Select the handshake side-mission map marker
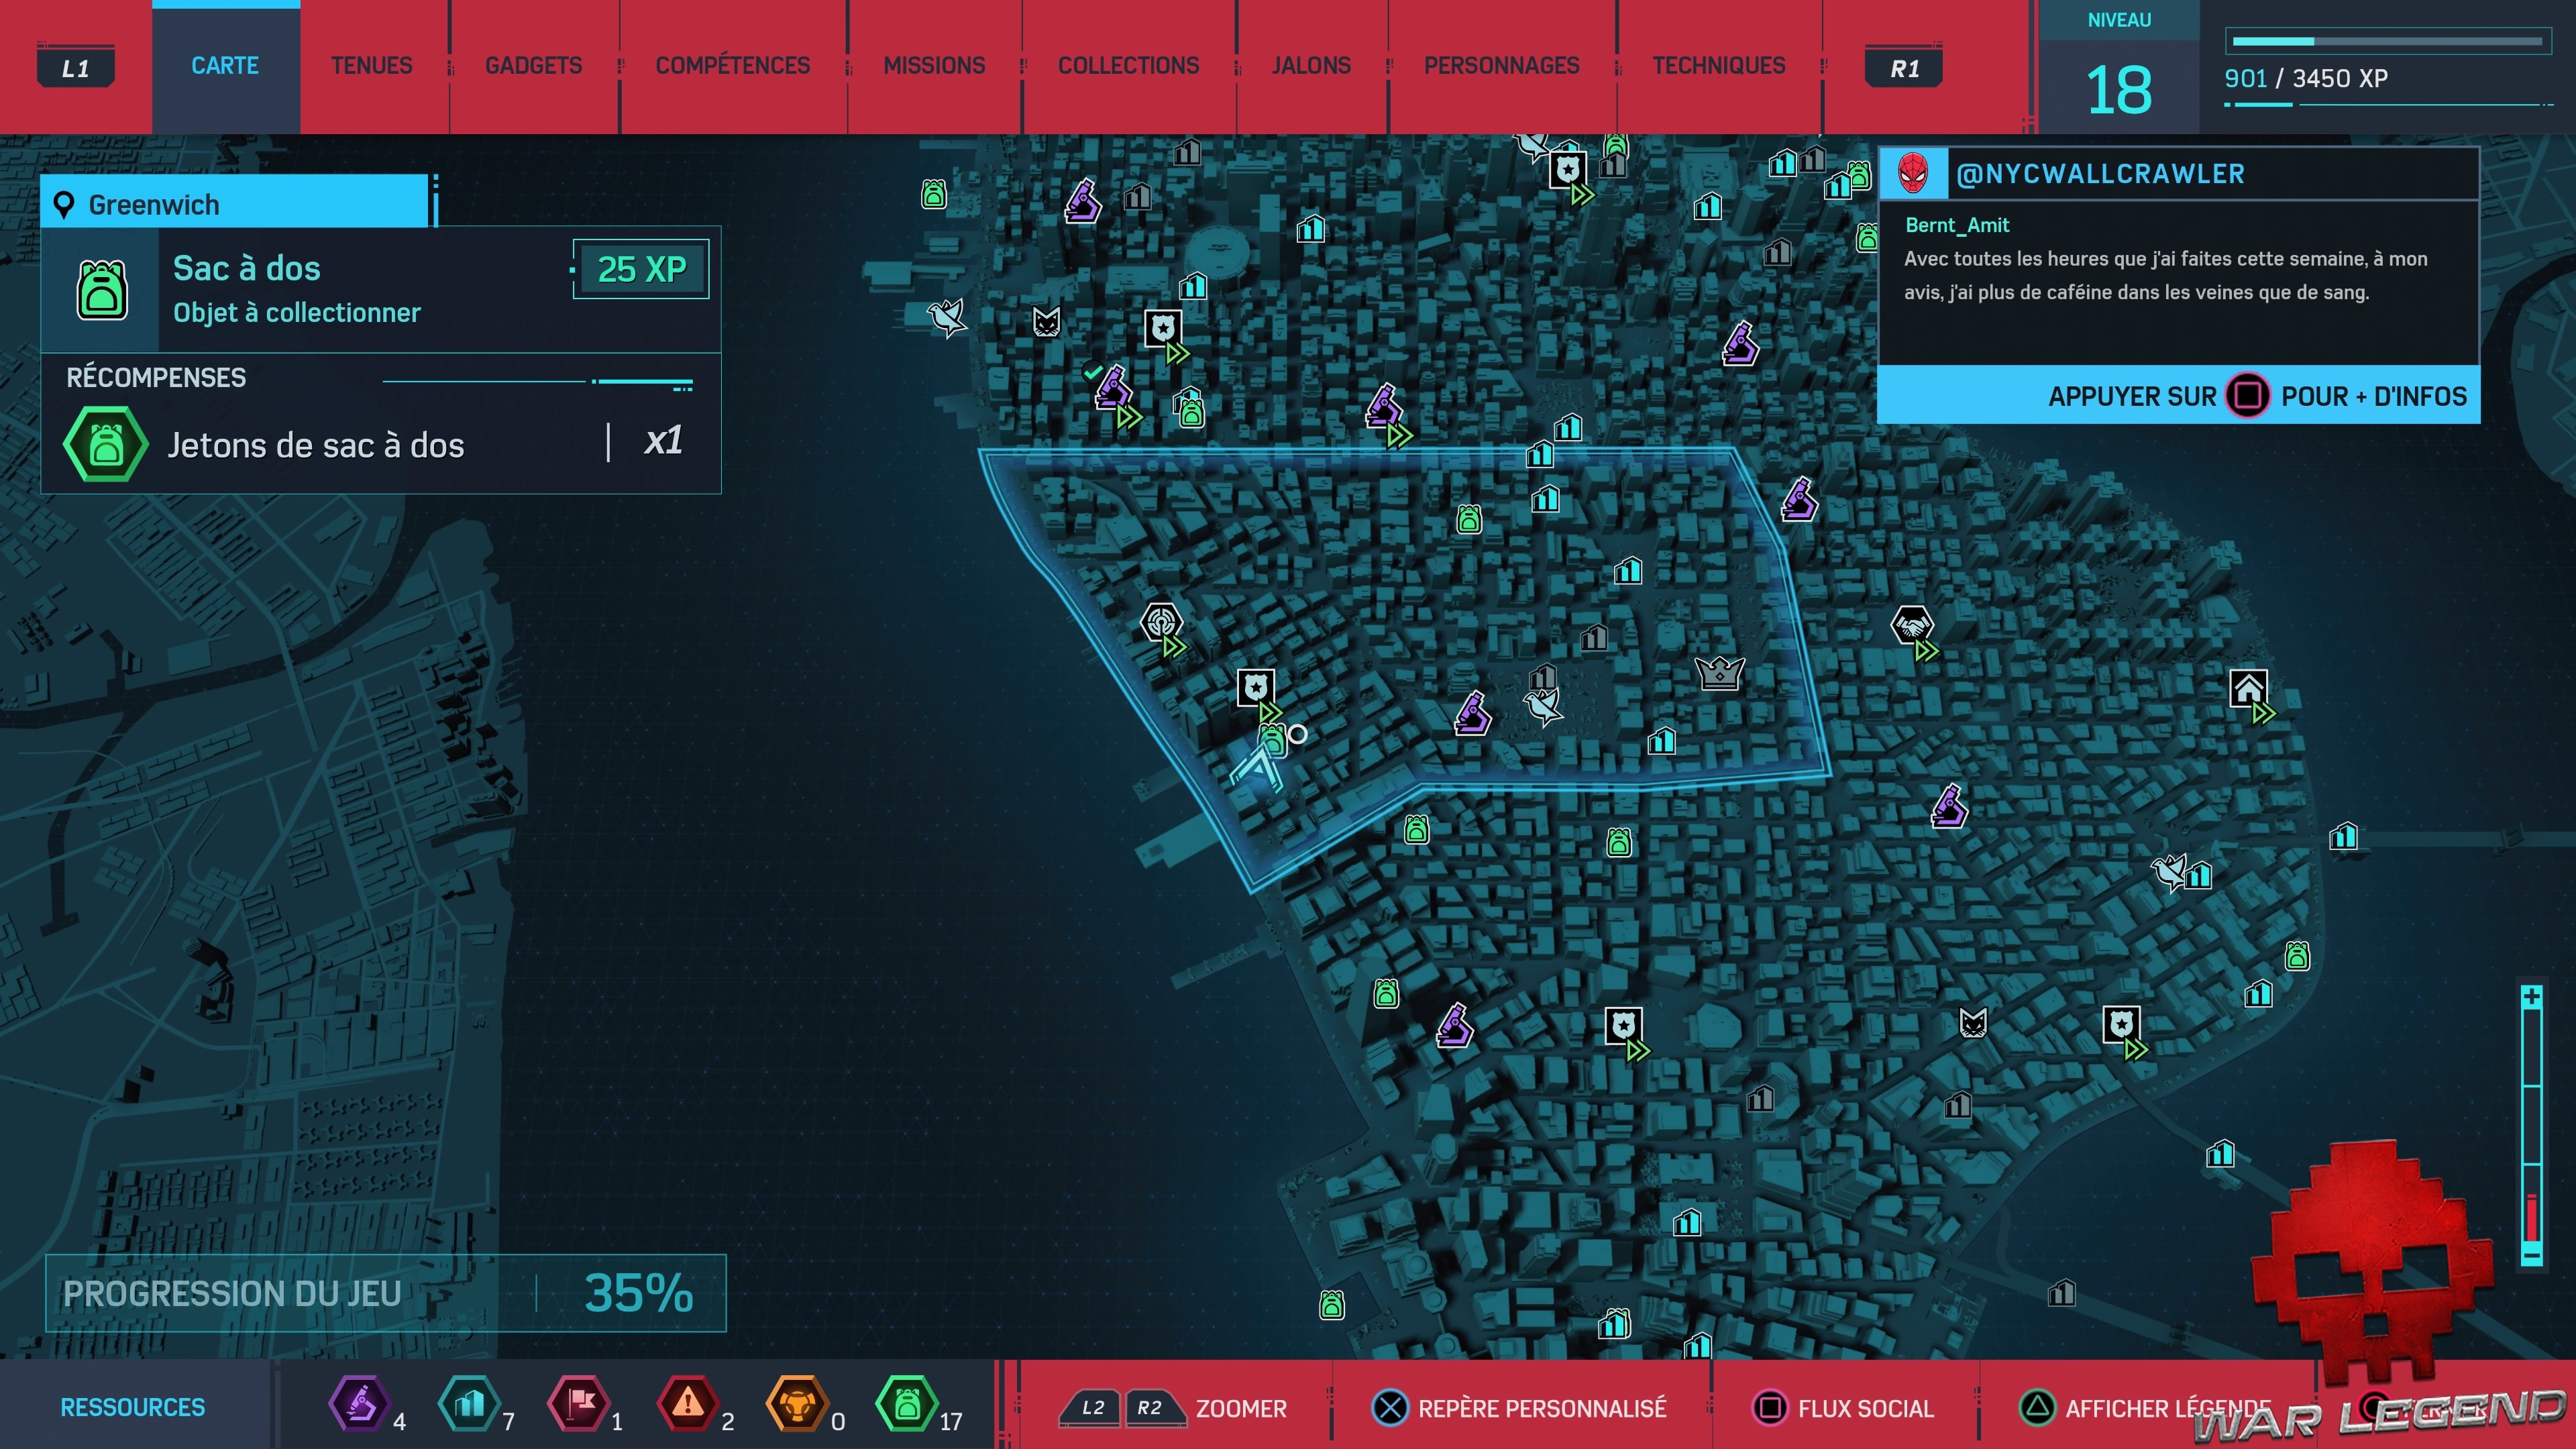2576x1449 pixels. (x=1911, y=626)
